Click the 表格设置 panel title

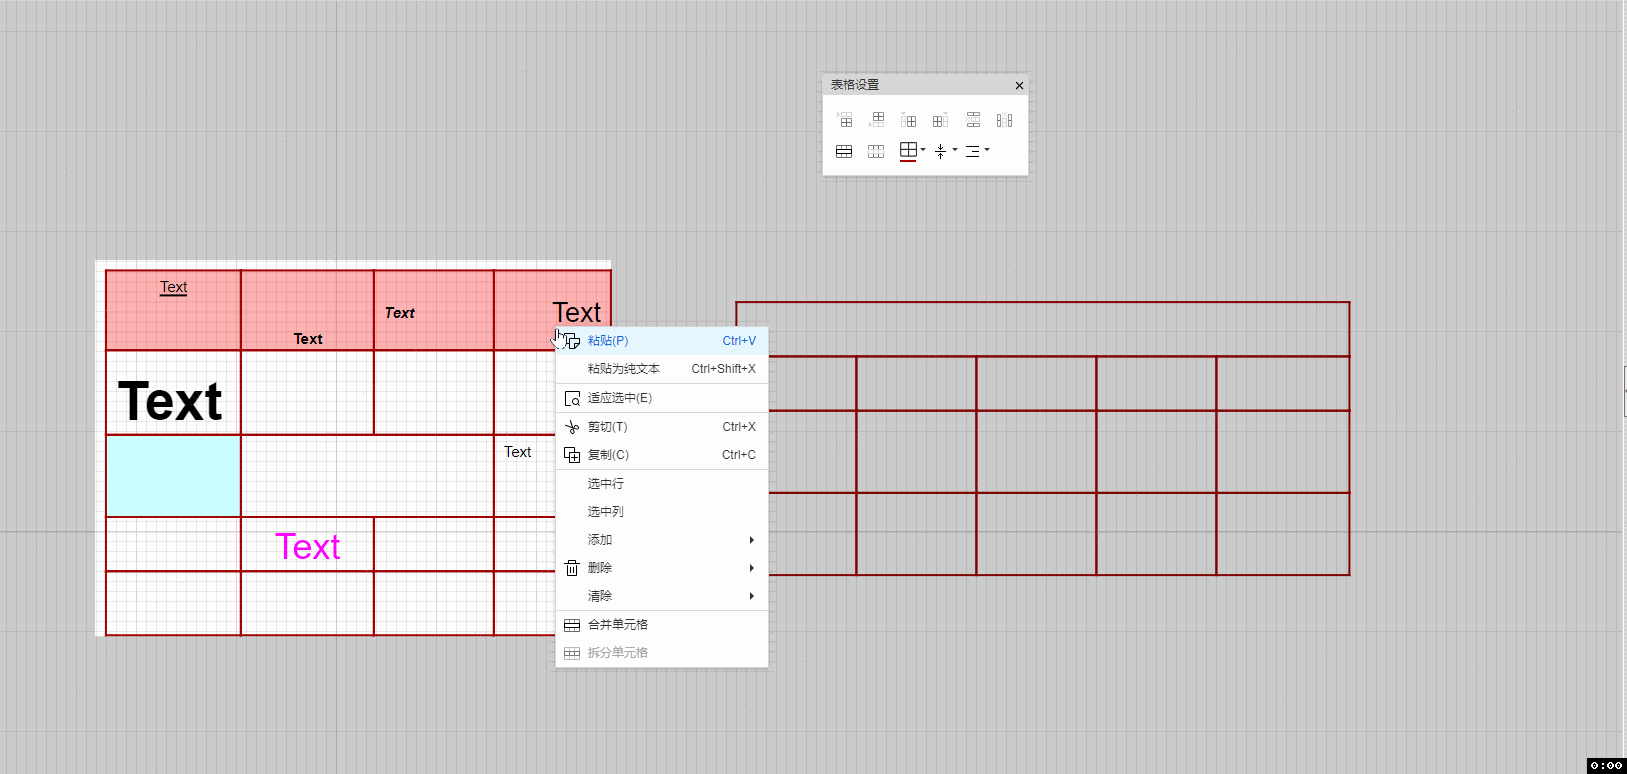(x=855, y=85)
